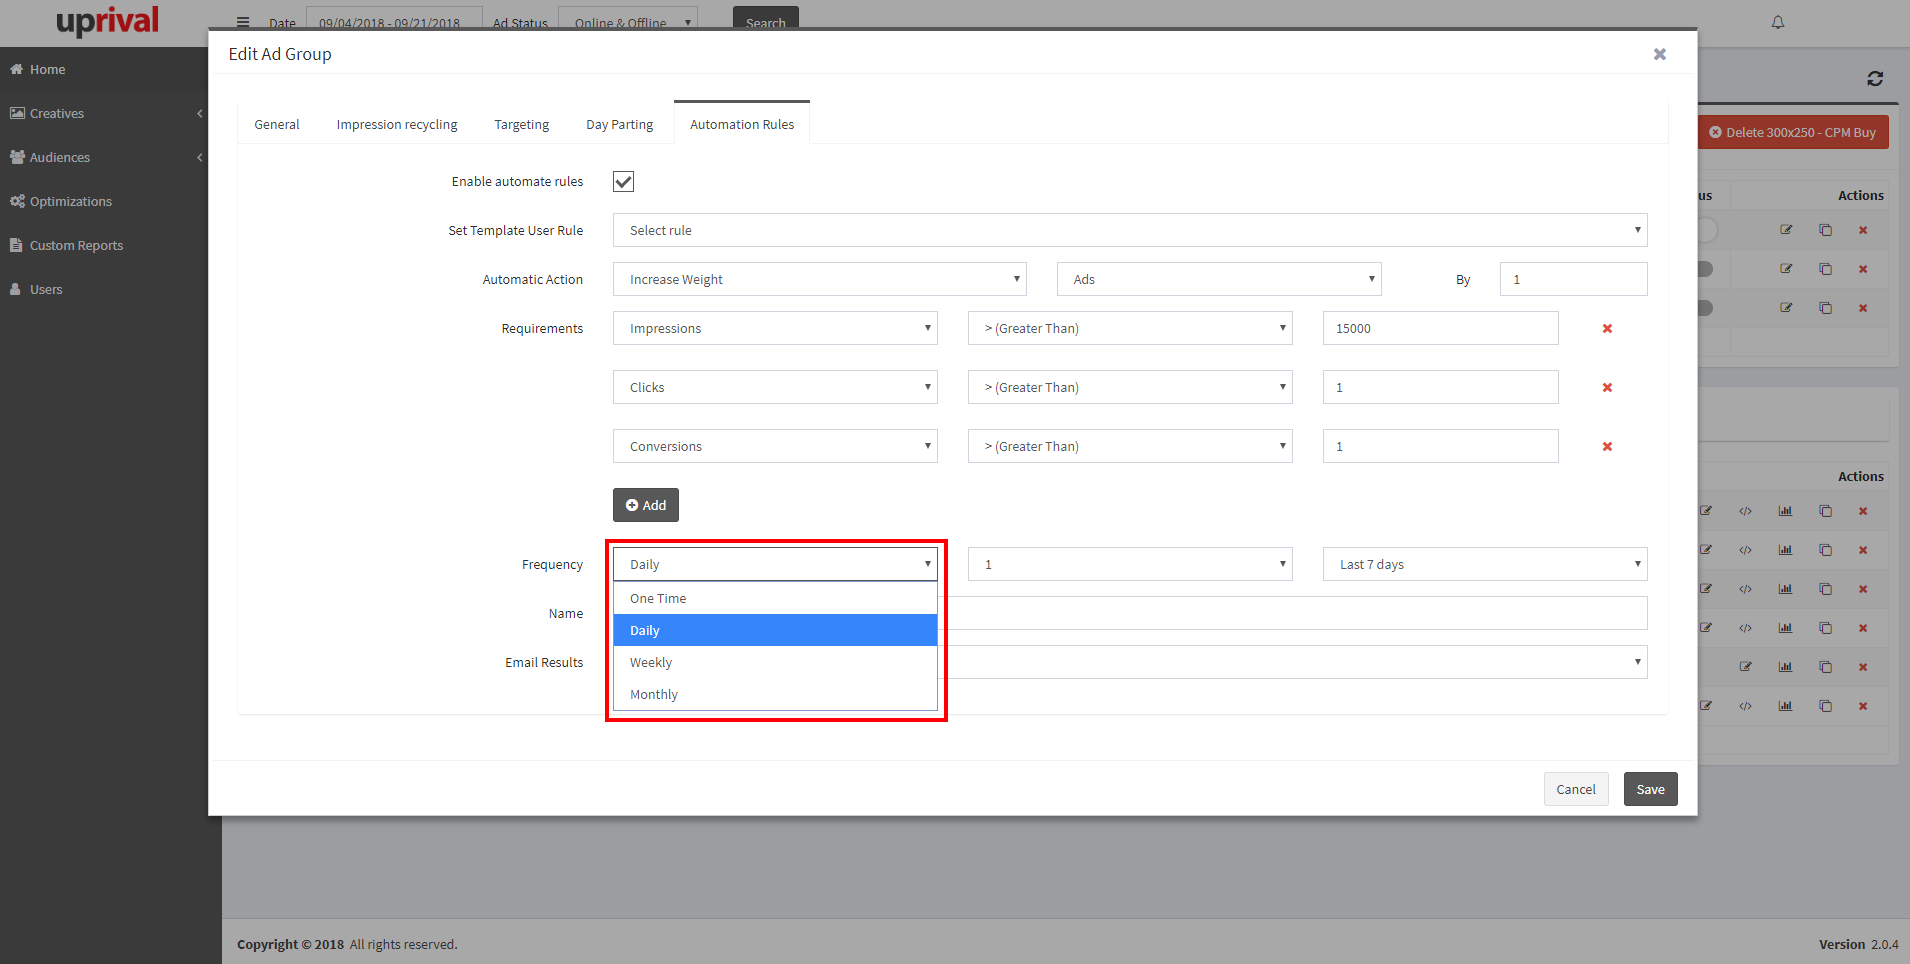This screenshot has height=964, width=1910.
Task: Select Monthly frequency option
Action: point(775,694)
